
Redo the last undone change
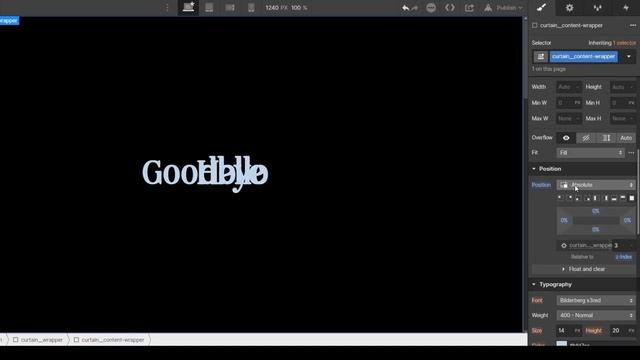click(x=415, y=8)
